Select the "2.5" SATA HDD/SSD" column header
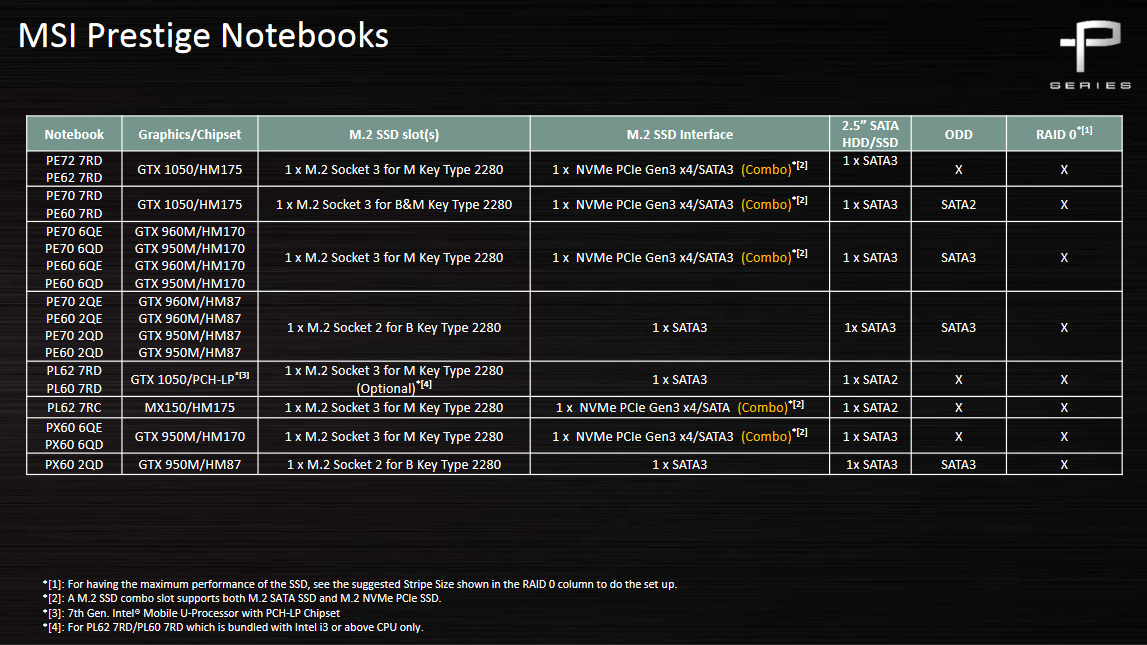Viewport: 1147px width, 645px height. click(870, 134)
